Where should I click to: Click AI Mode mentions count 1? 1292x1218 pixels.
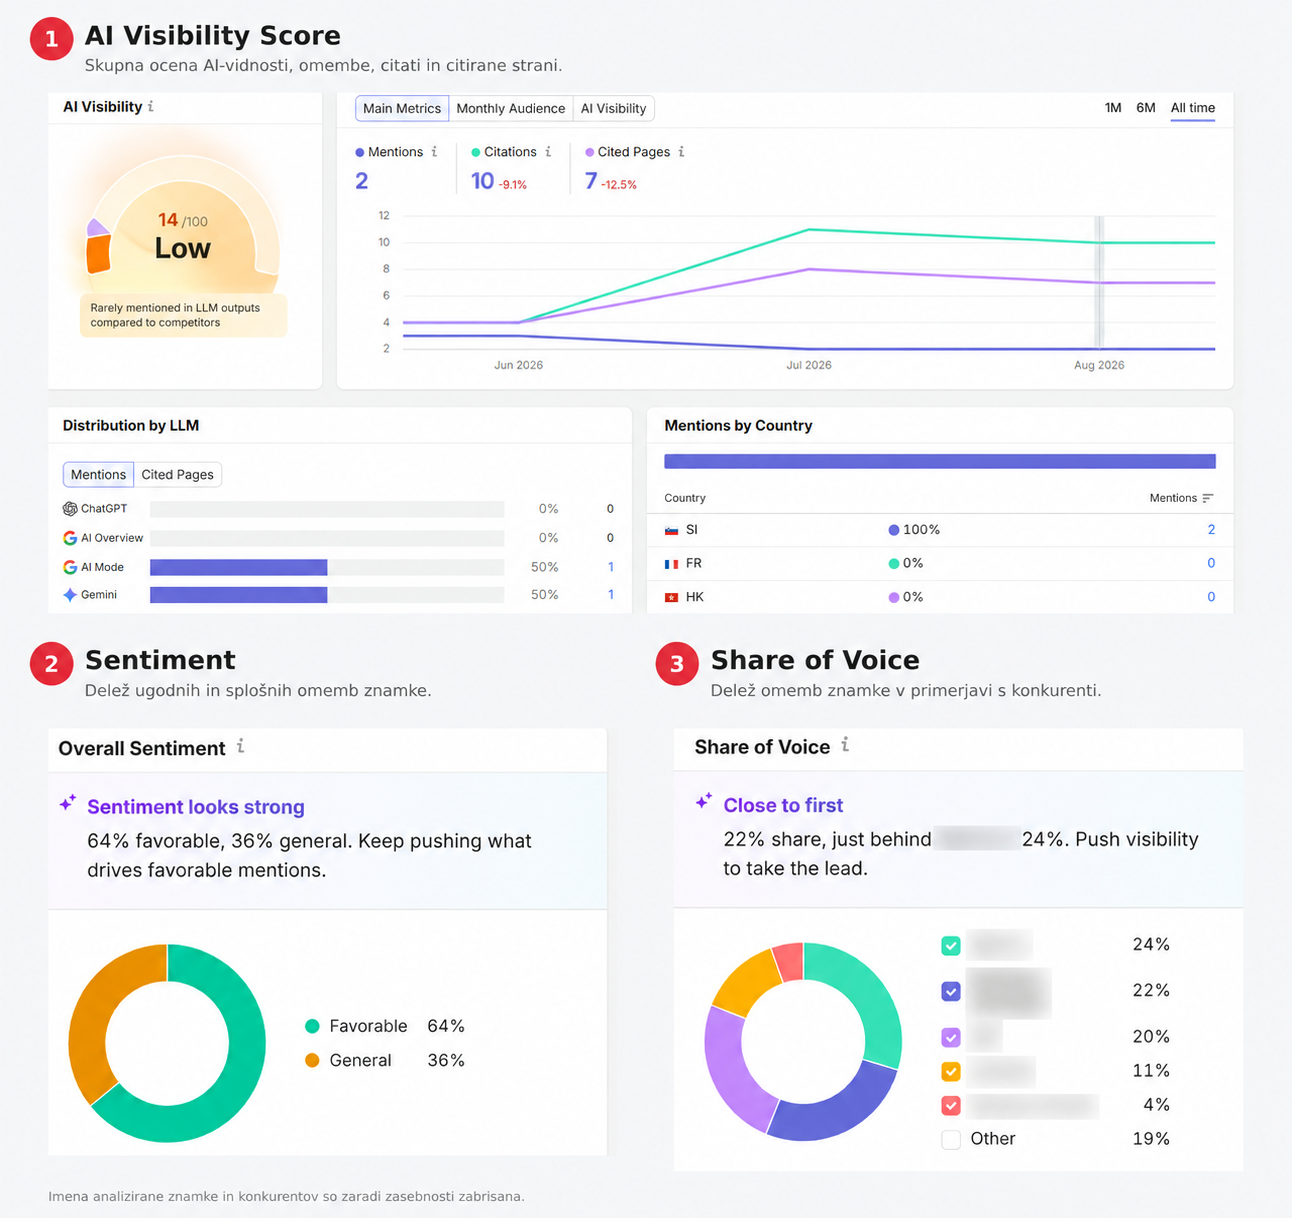click(x=611, y=567)
